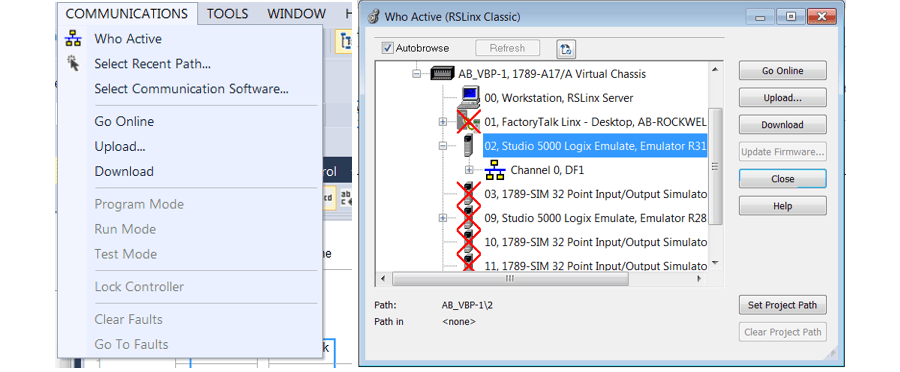This screenshot has height=372, width=900.
Task: Choose Select Communication Software menu entry
Action: click(x=191, y=89)
